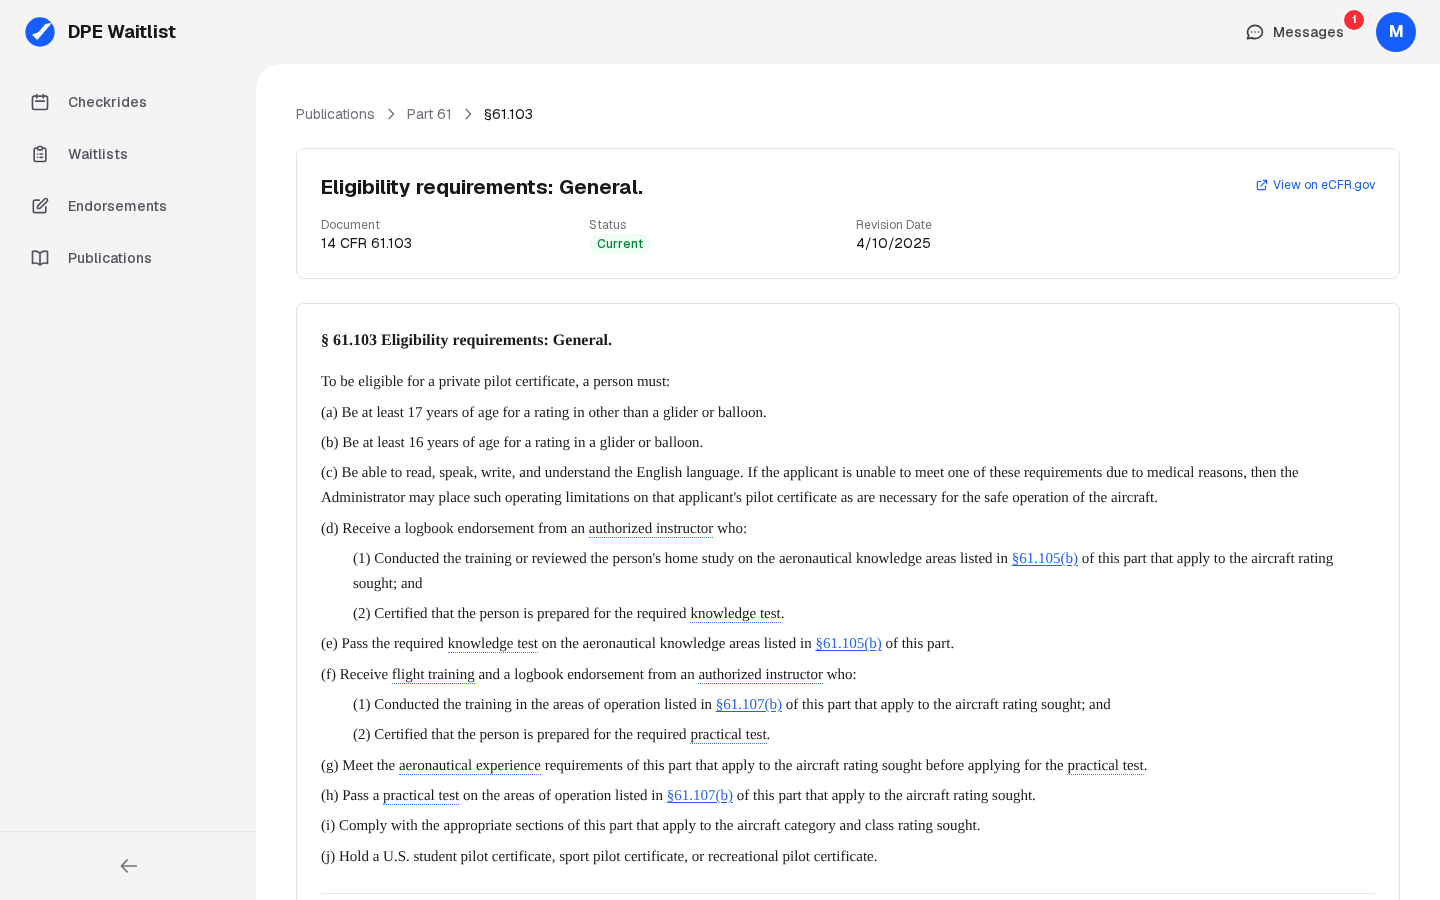Select the §61.103 breadcrumb item
Viewport: 1440px width, 900px height.
pos(508,114)
